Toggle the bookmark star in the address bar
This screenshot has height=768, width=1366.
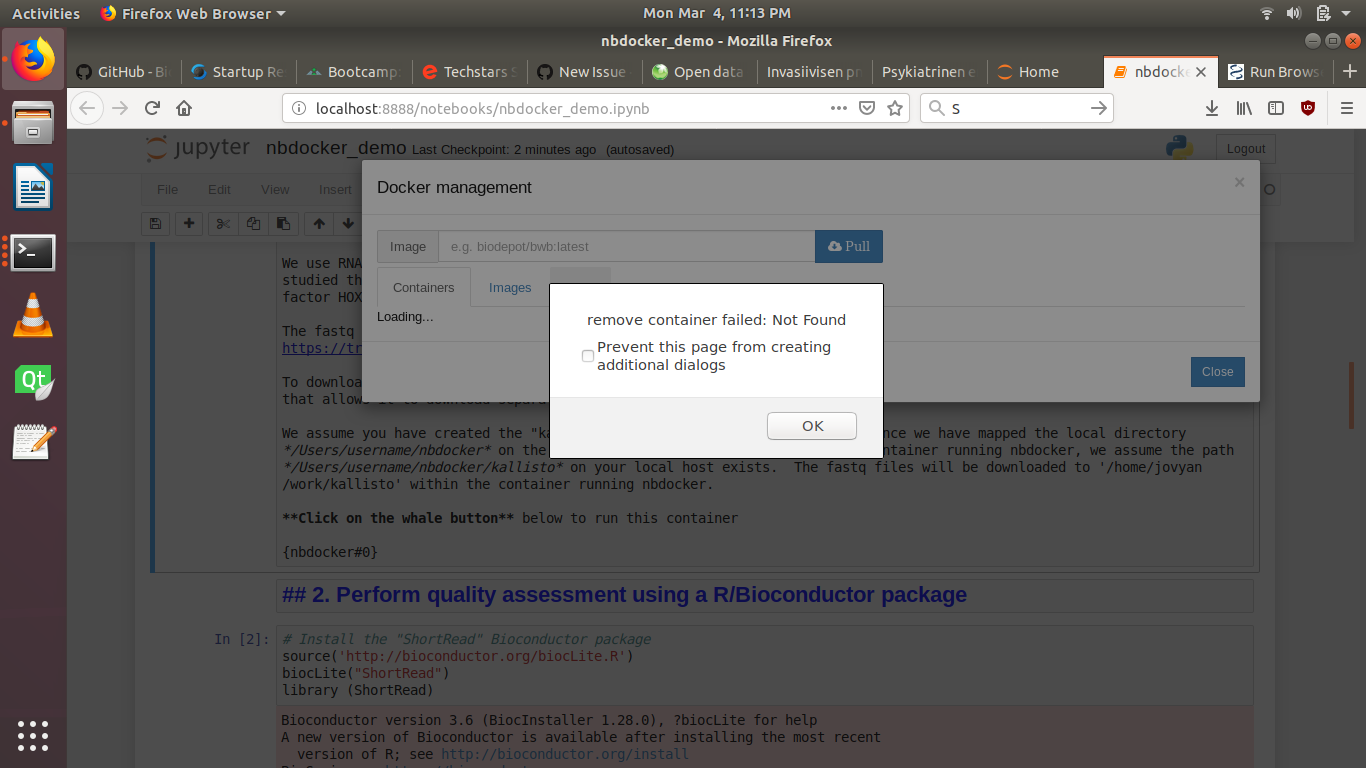(x=894, y=108)
